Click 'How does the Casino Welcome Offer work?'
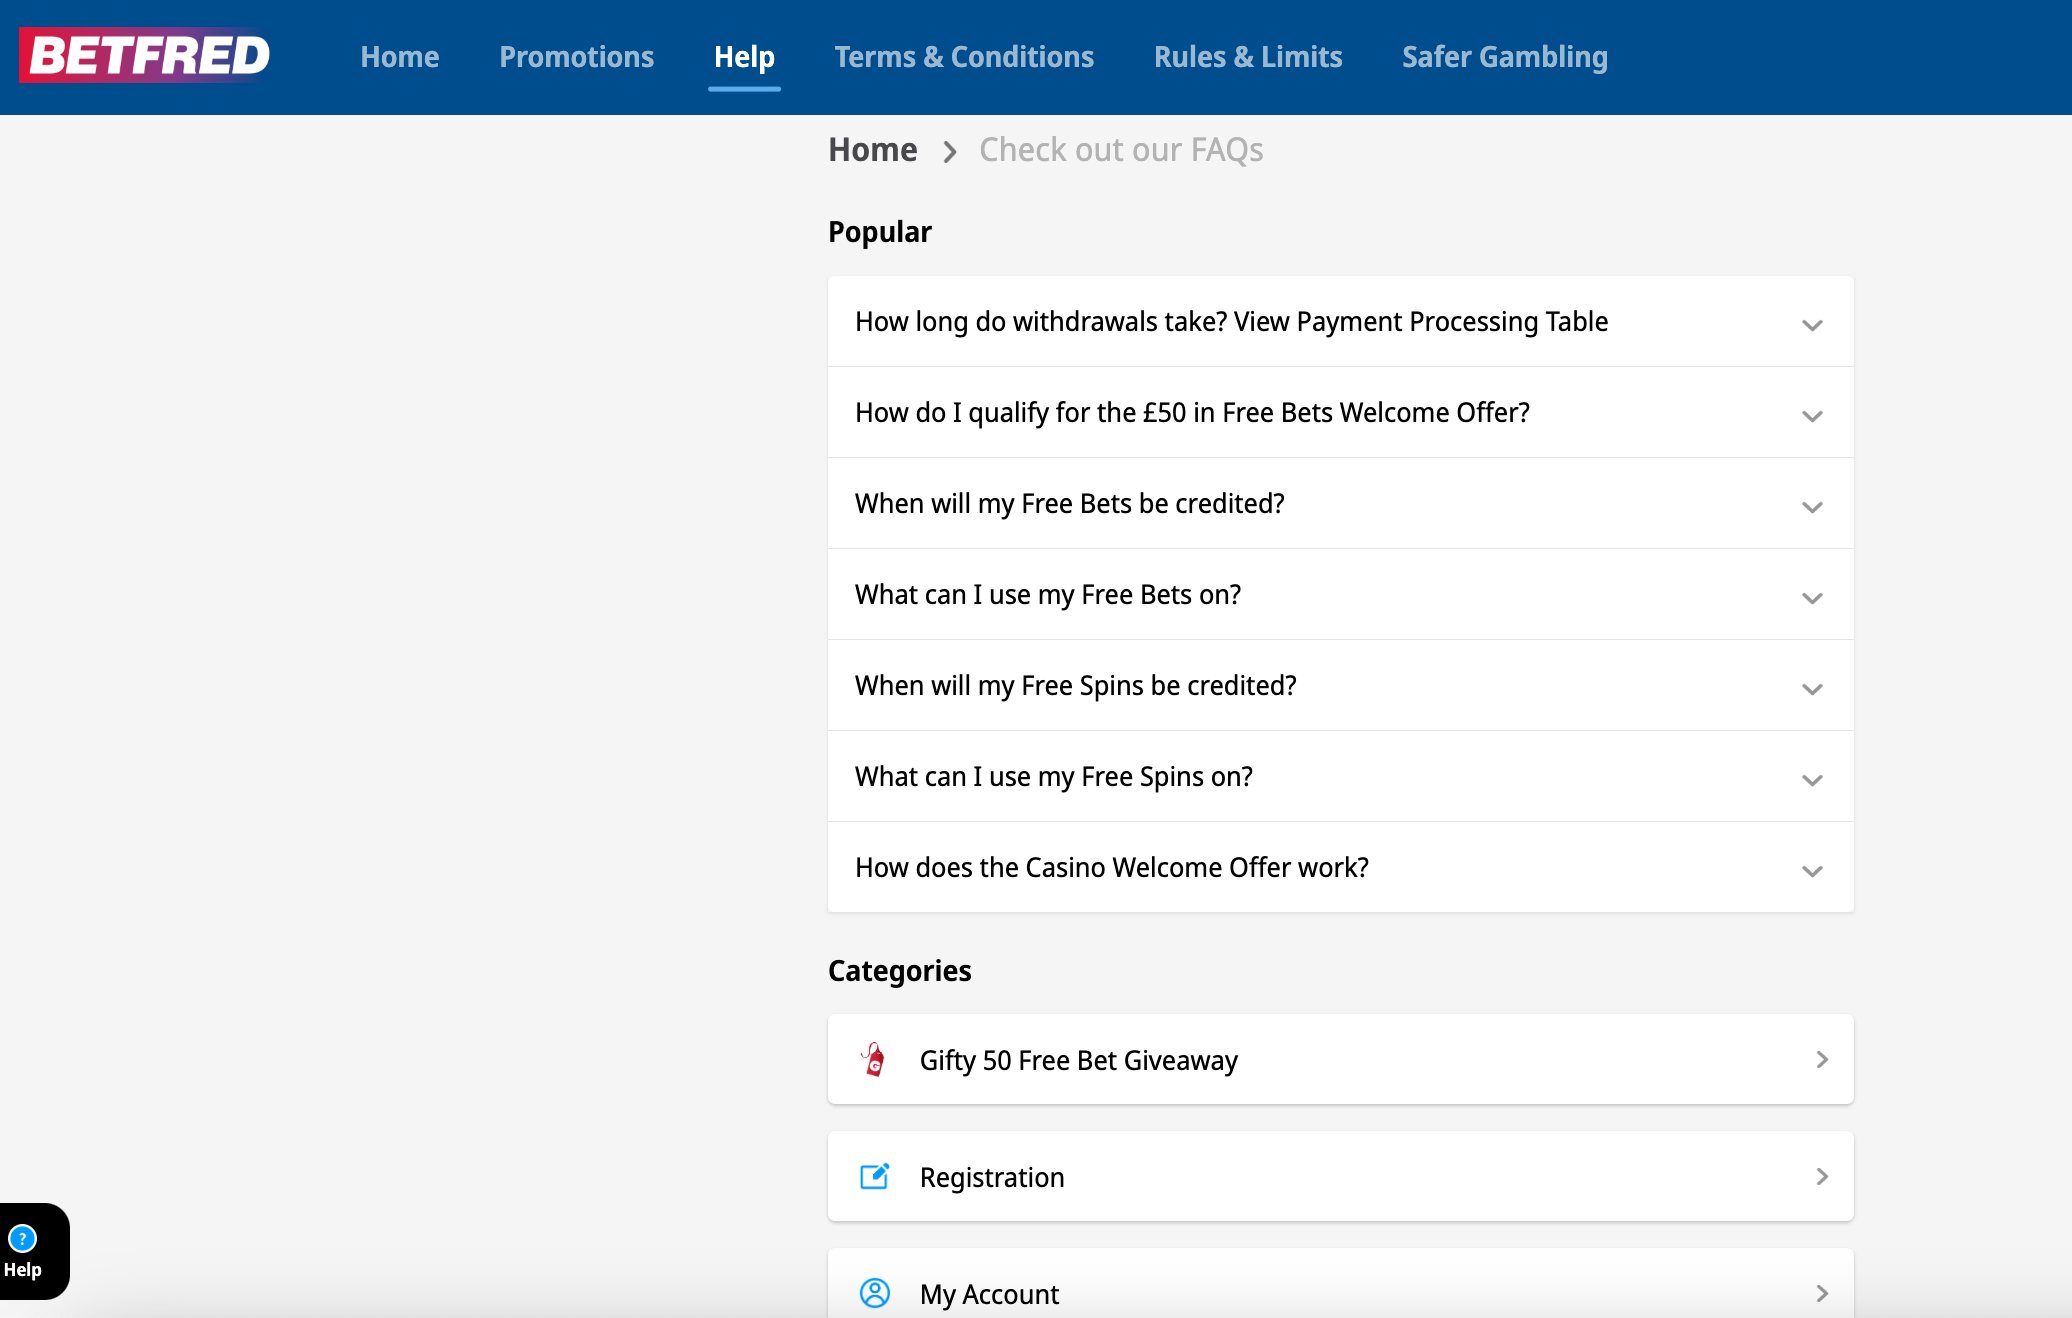 (1112, 868)
